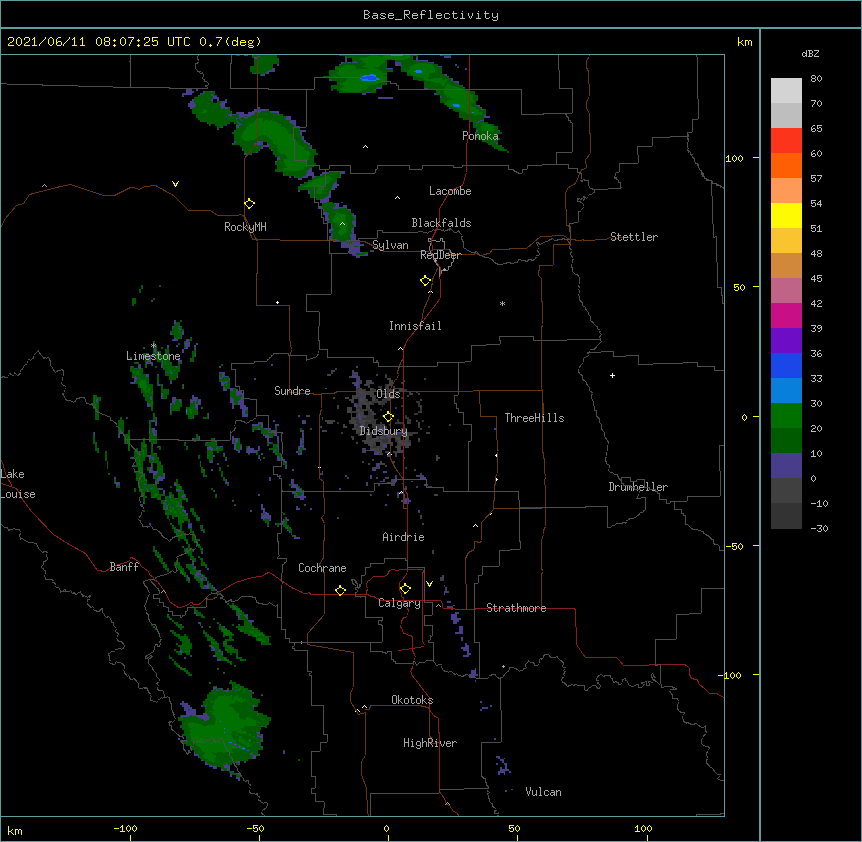Click the dBZ legend heading
Screen dimensions: 862x842
coord(810,54)
